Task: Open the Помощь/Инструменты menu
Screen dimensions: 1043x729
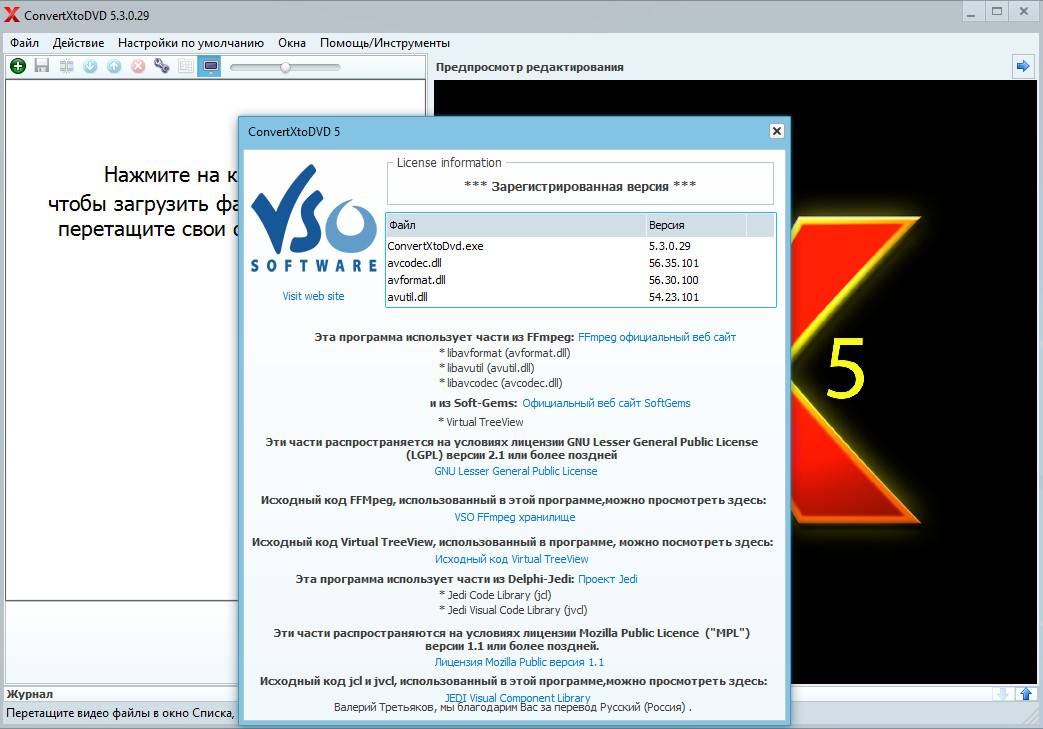Action: click(x=385, y=43)
